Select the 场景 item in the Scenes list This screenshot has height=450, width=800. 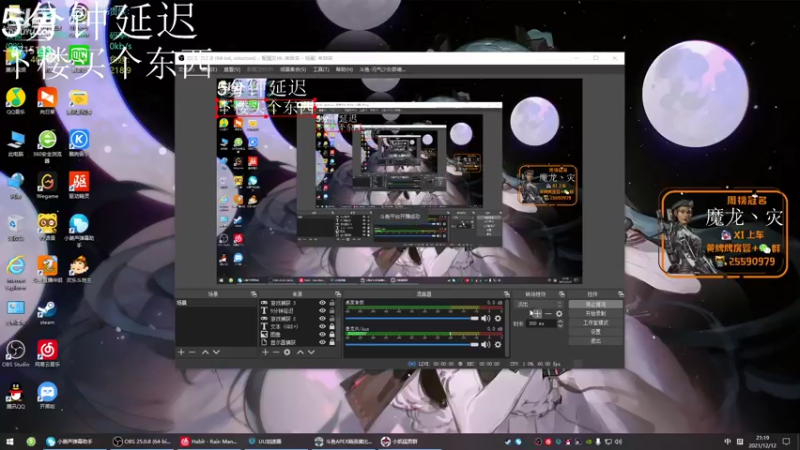click(216, 303)
